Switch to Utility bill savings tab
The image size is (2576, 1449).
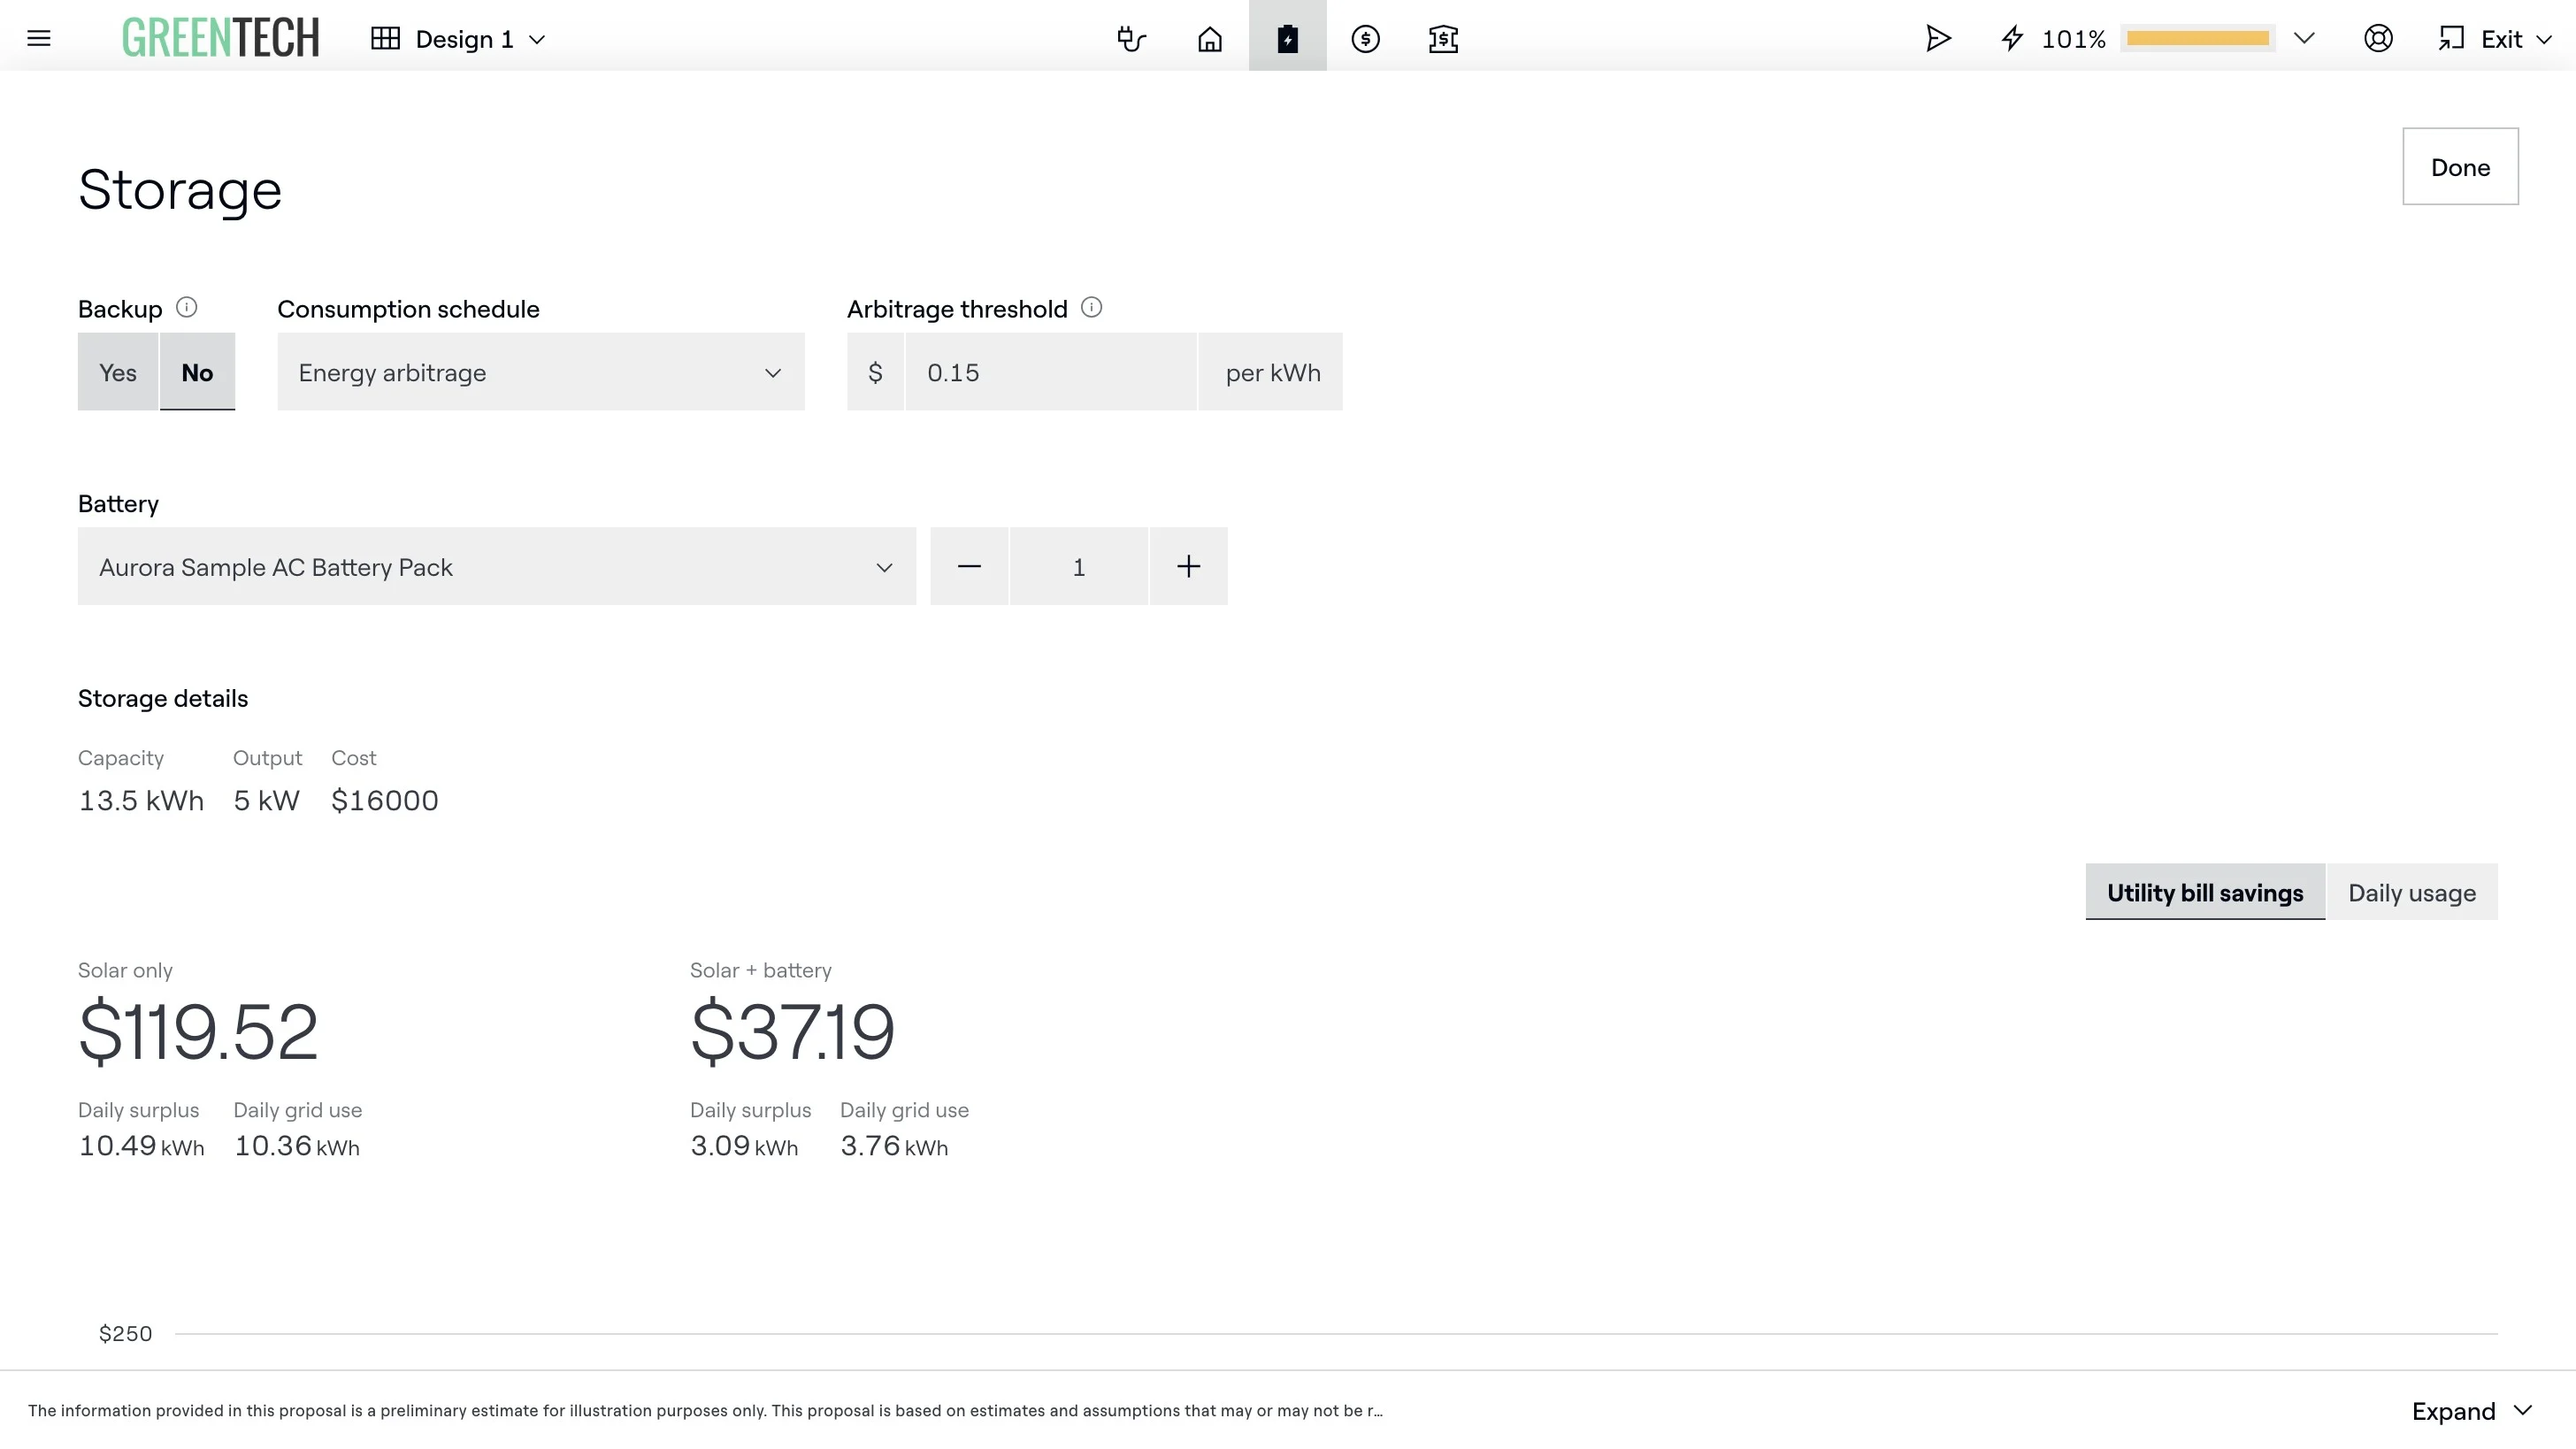pos(2205,892)
